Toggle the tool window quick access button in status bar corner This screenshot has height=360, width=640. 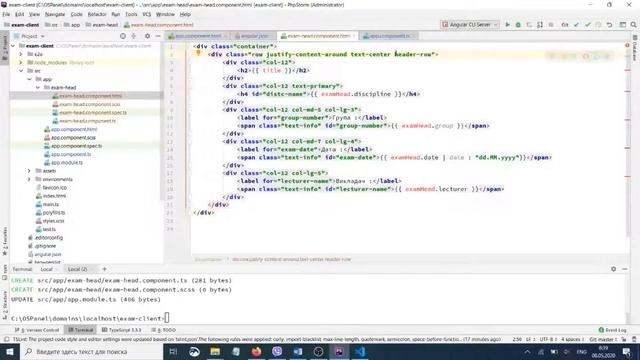(x=6, y=340)
